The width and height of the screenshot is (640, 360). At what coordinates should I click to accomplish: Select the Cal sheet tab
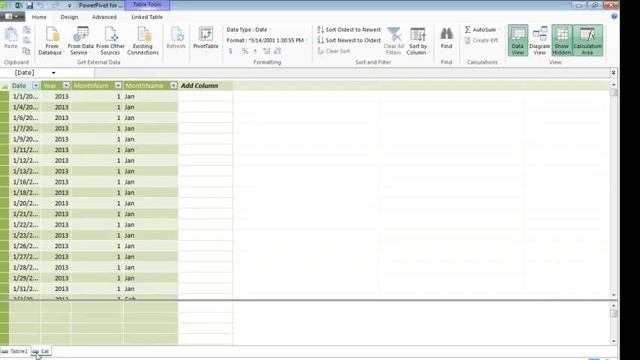click(41, 351)
